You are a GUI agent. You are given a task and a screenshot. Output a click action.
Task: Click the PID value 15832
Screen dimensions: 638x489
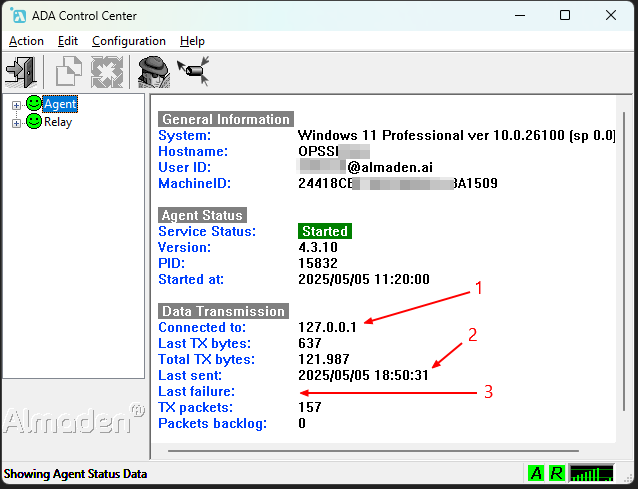(x=318, y=263)
